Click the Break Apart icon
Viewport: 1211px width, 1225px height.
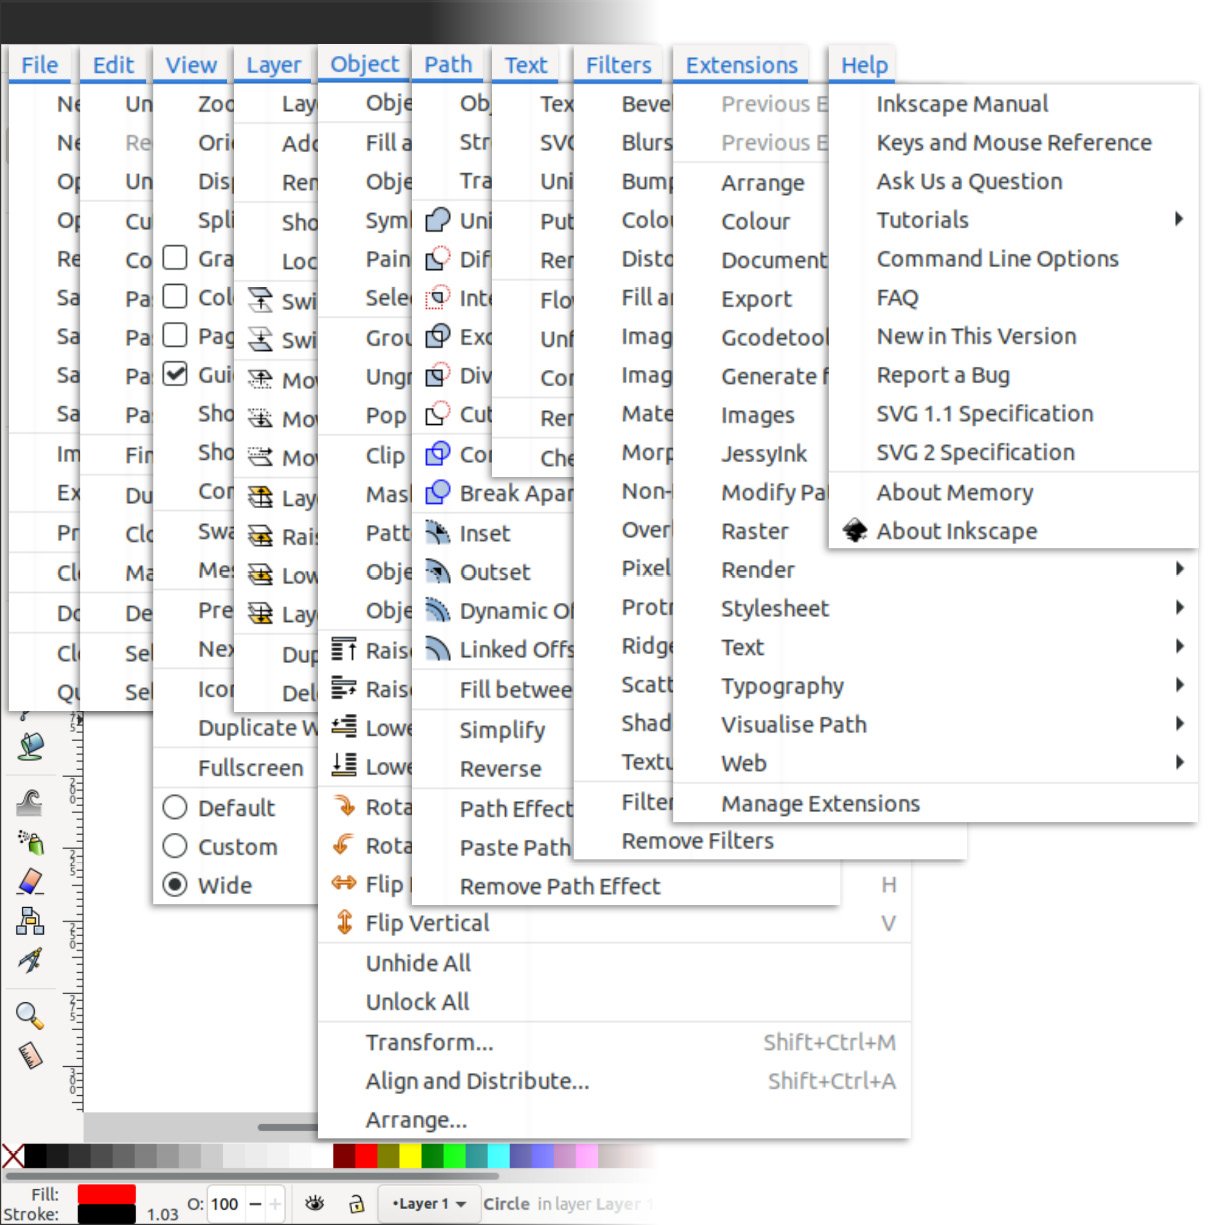(437, 493)
